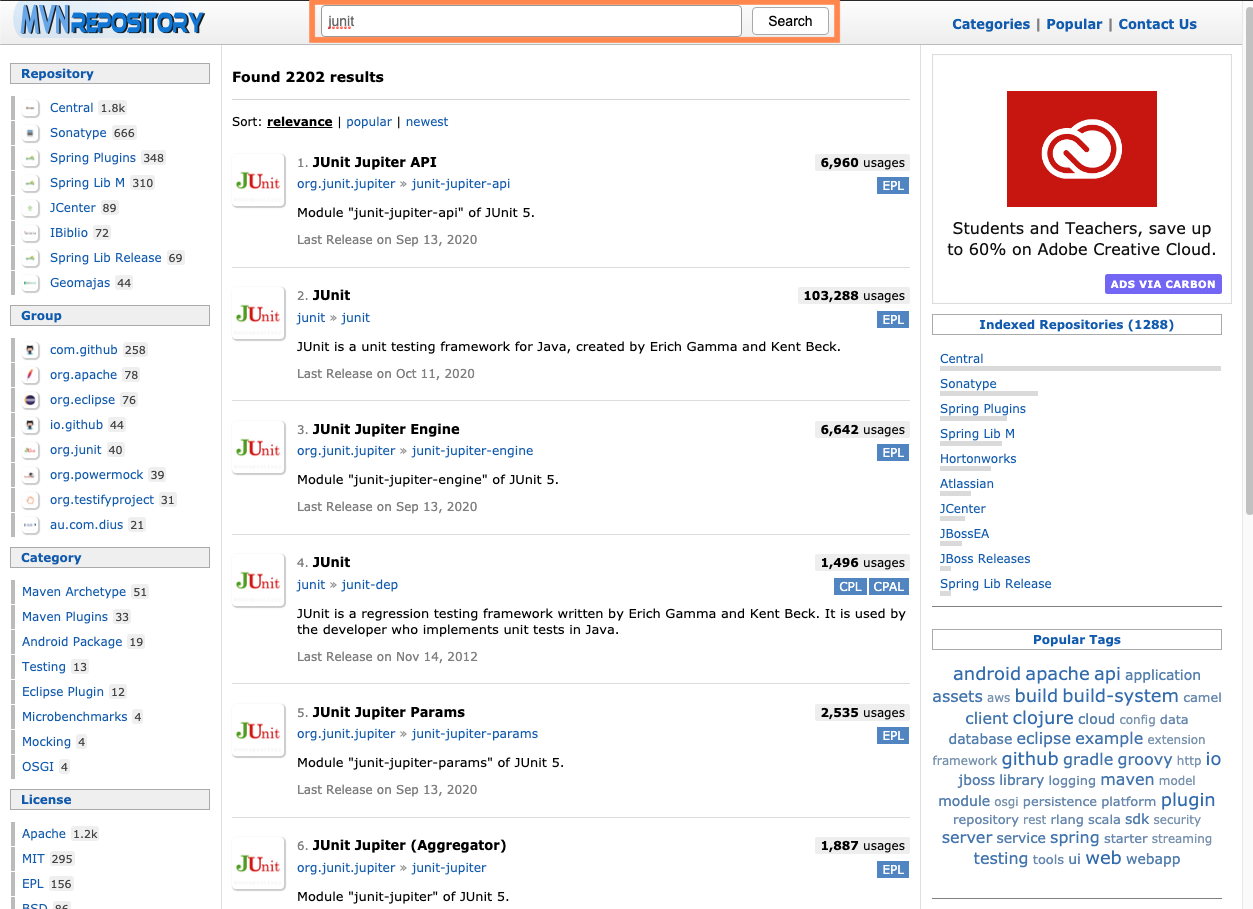The image size is (1253, 909).
Task: Open the Categories menu link
Action: click(990, 24)
